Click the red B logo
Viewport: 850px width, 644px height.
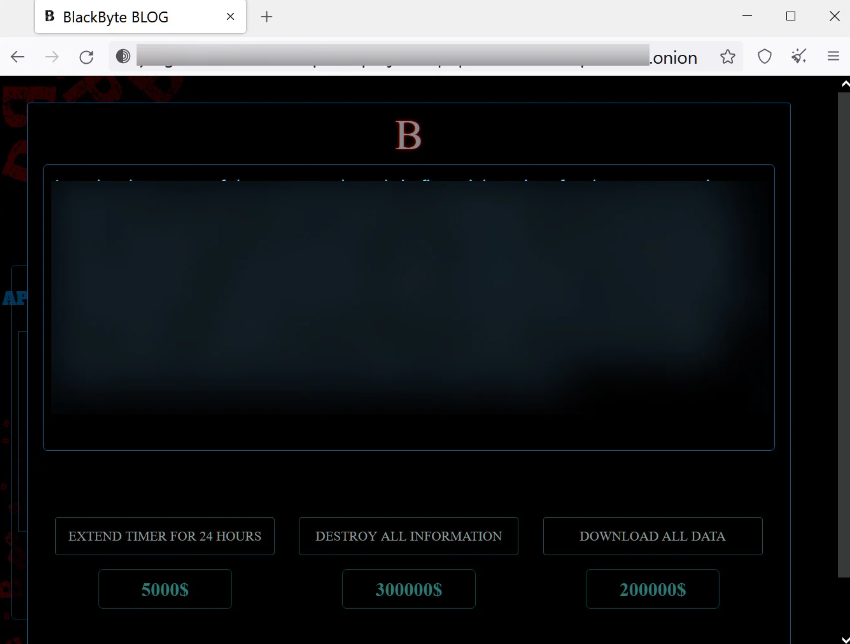[x=408, y=134]
